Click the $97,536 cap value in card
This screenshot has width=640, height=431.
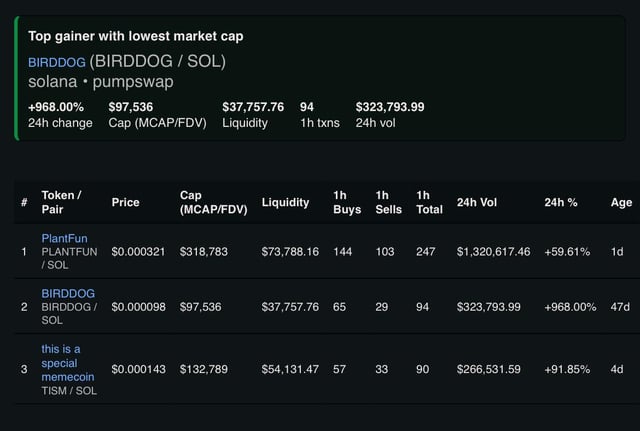tap(131, 106)
